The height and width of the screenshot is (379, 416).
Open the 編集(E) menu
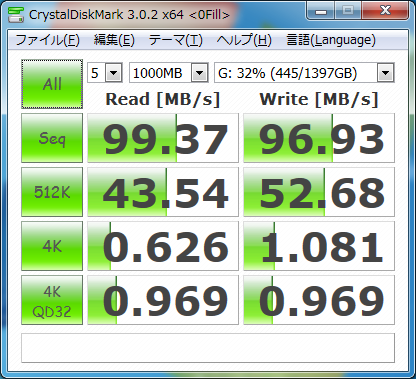114,40
